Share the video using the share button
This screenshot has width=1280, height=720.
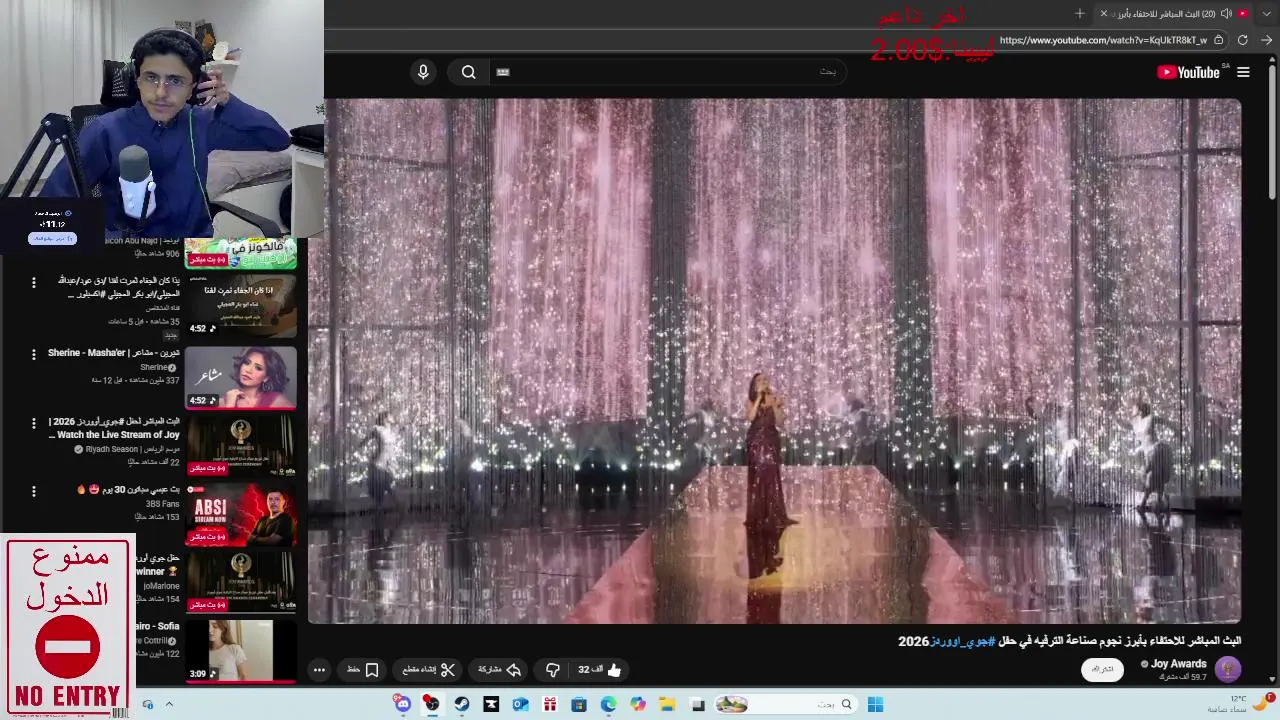(x=500, y=670)
